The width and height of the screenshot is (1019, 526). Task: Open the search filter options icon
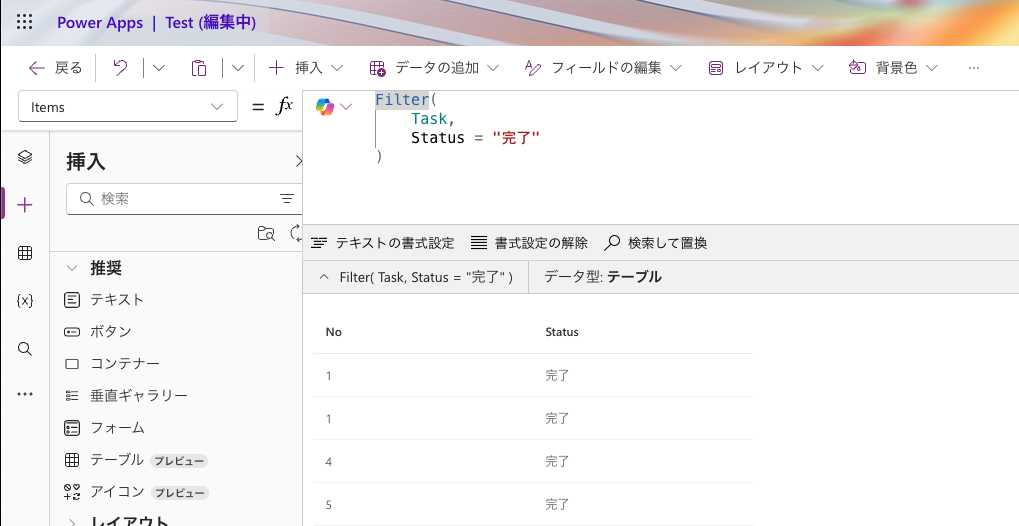click(287, 199)
